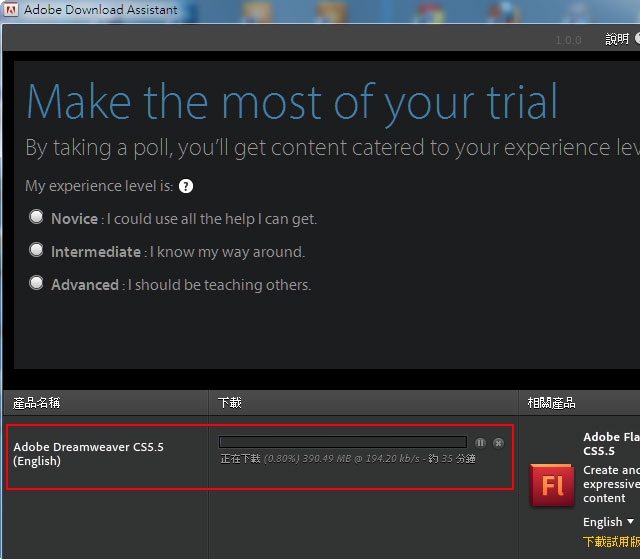Image resolution: width=640 pixels, height=559 pixels.
Task: Click the Adobe Flash Fl product icon
Action: tap(552, 485)
